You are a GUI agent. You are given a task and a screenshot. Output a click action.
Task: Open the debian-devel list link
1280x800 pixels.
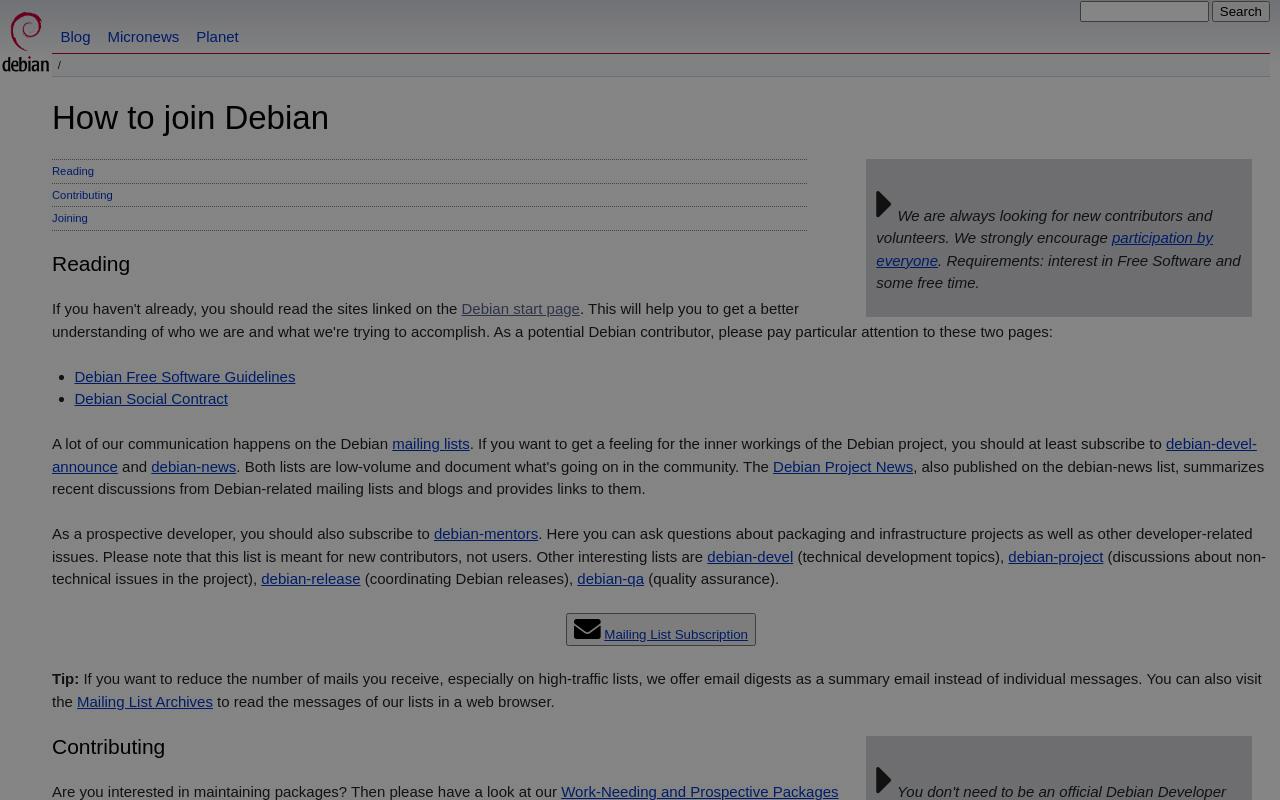click(750, 557)
